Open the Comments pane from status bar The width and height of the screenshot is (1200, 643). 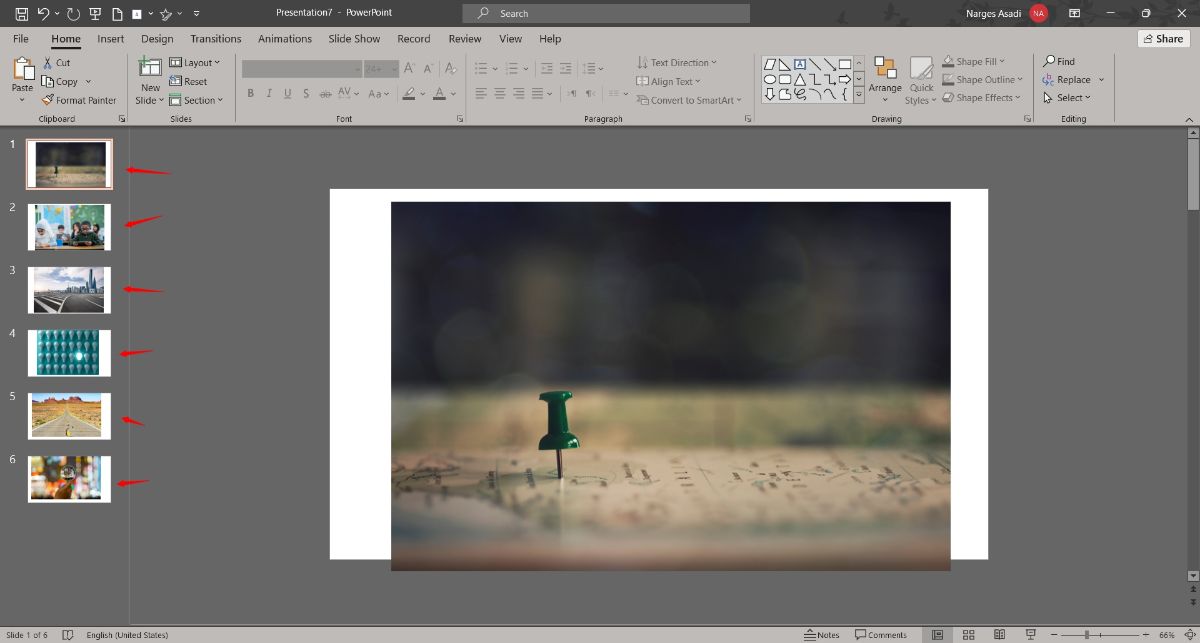(x=881, y=635)
